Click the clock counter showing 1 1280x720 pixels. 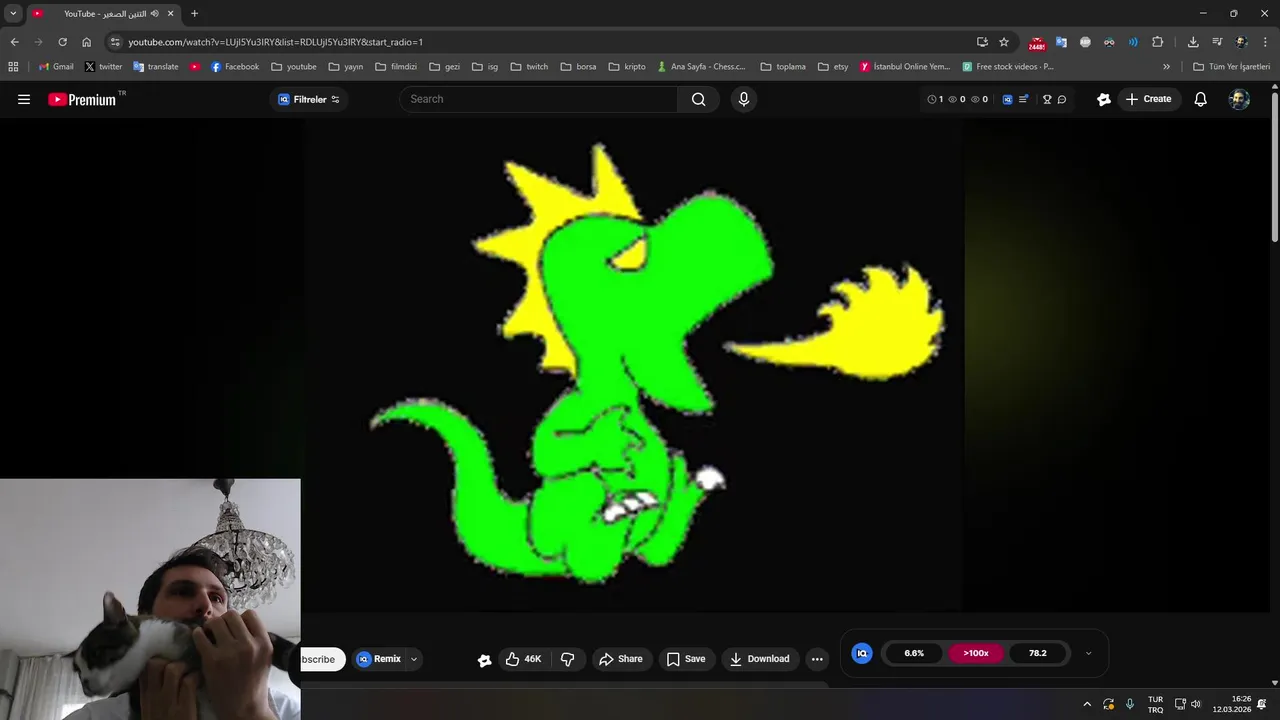935,99
